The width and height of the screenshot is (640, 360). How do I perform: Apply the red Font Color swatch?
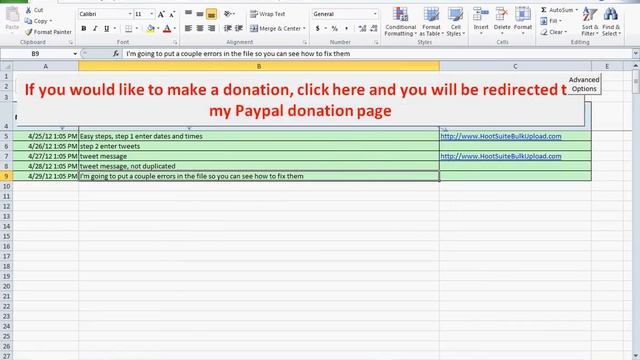pos(167,29)
